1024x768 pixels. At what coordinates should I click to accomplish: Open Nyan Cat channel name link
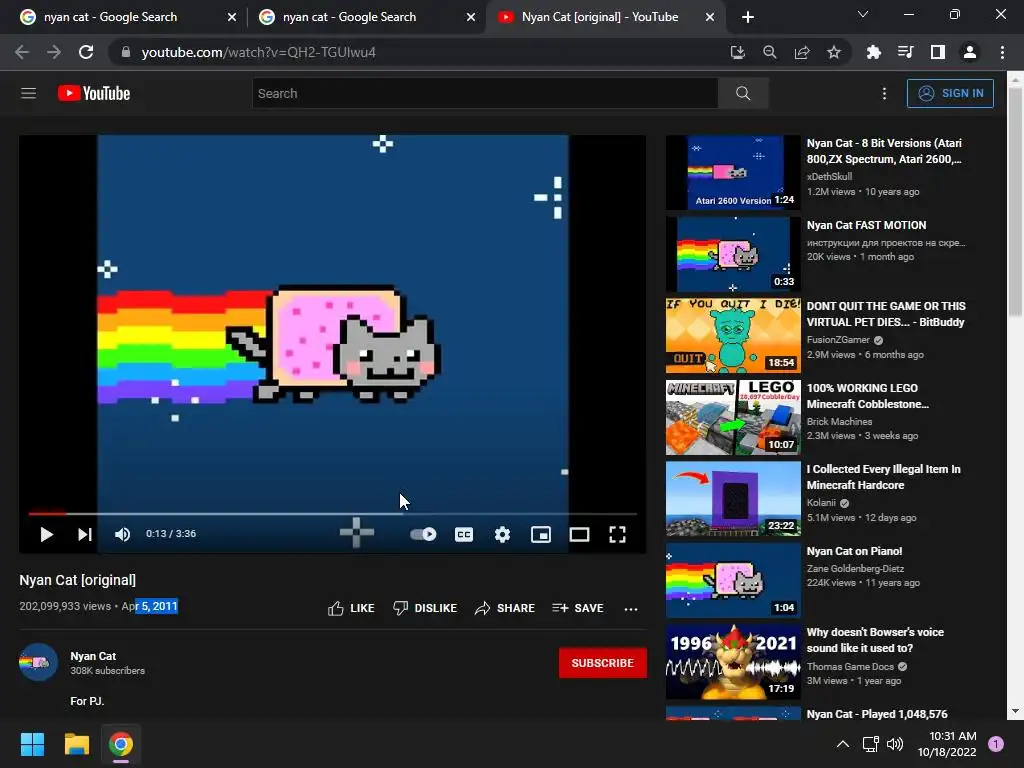[93, 656]
